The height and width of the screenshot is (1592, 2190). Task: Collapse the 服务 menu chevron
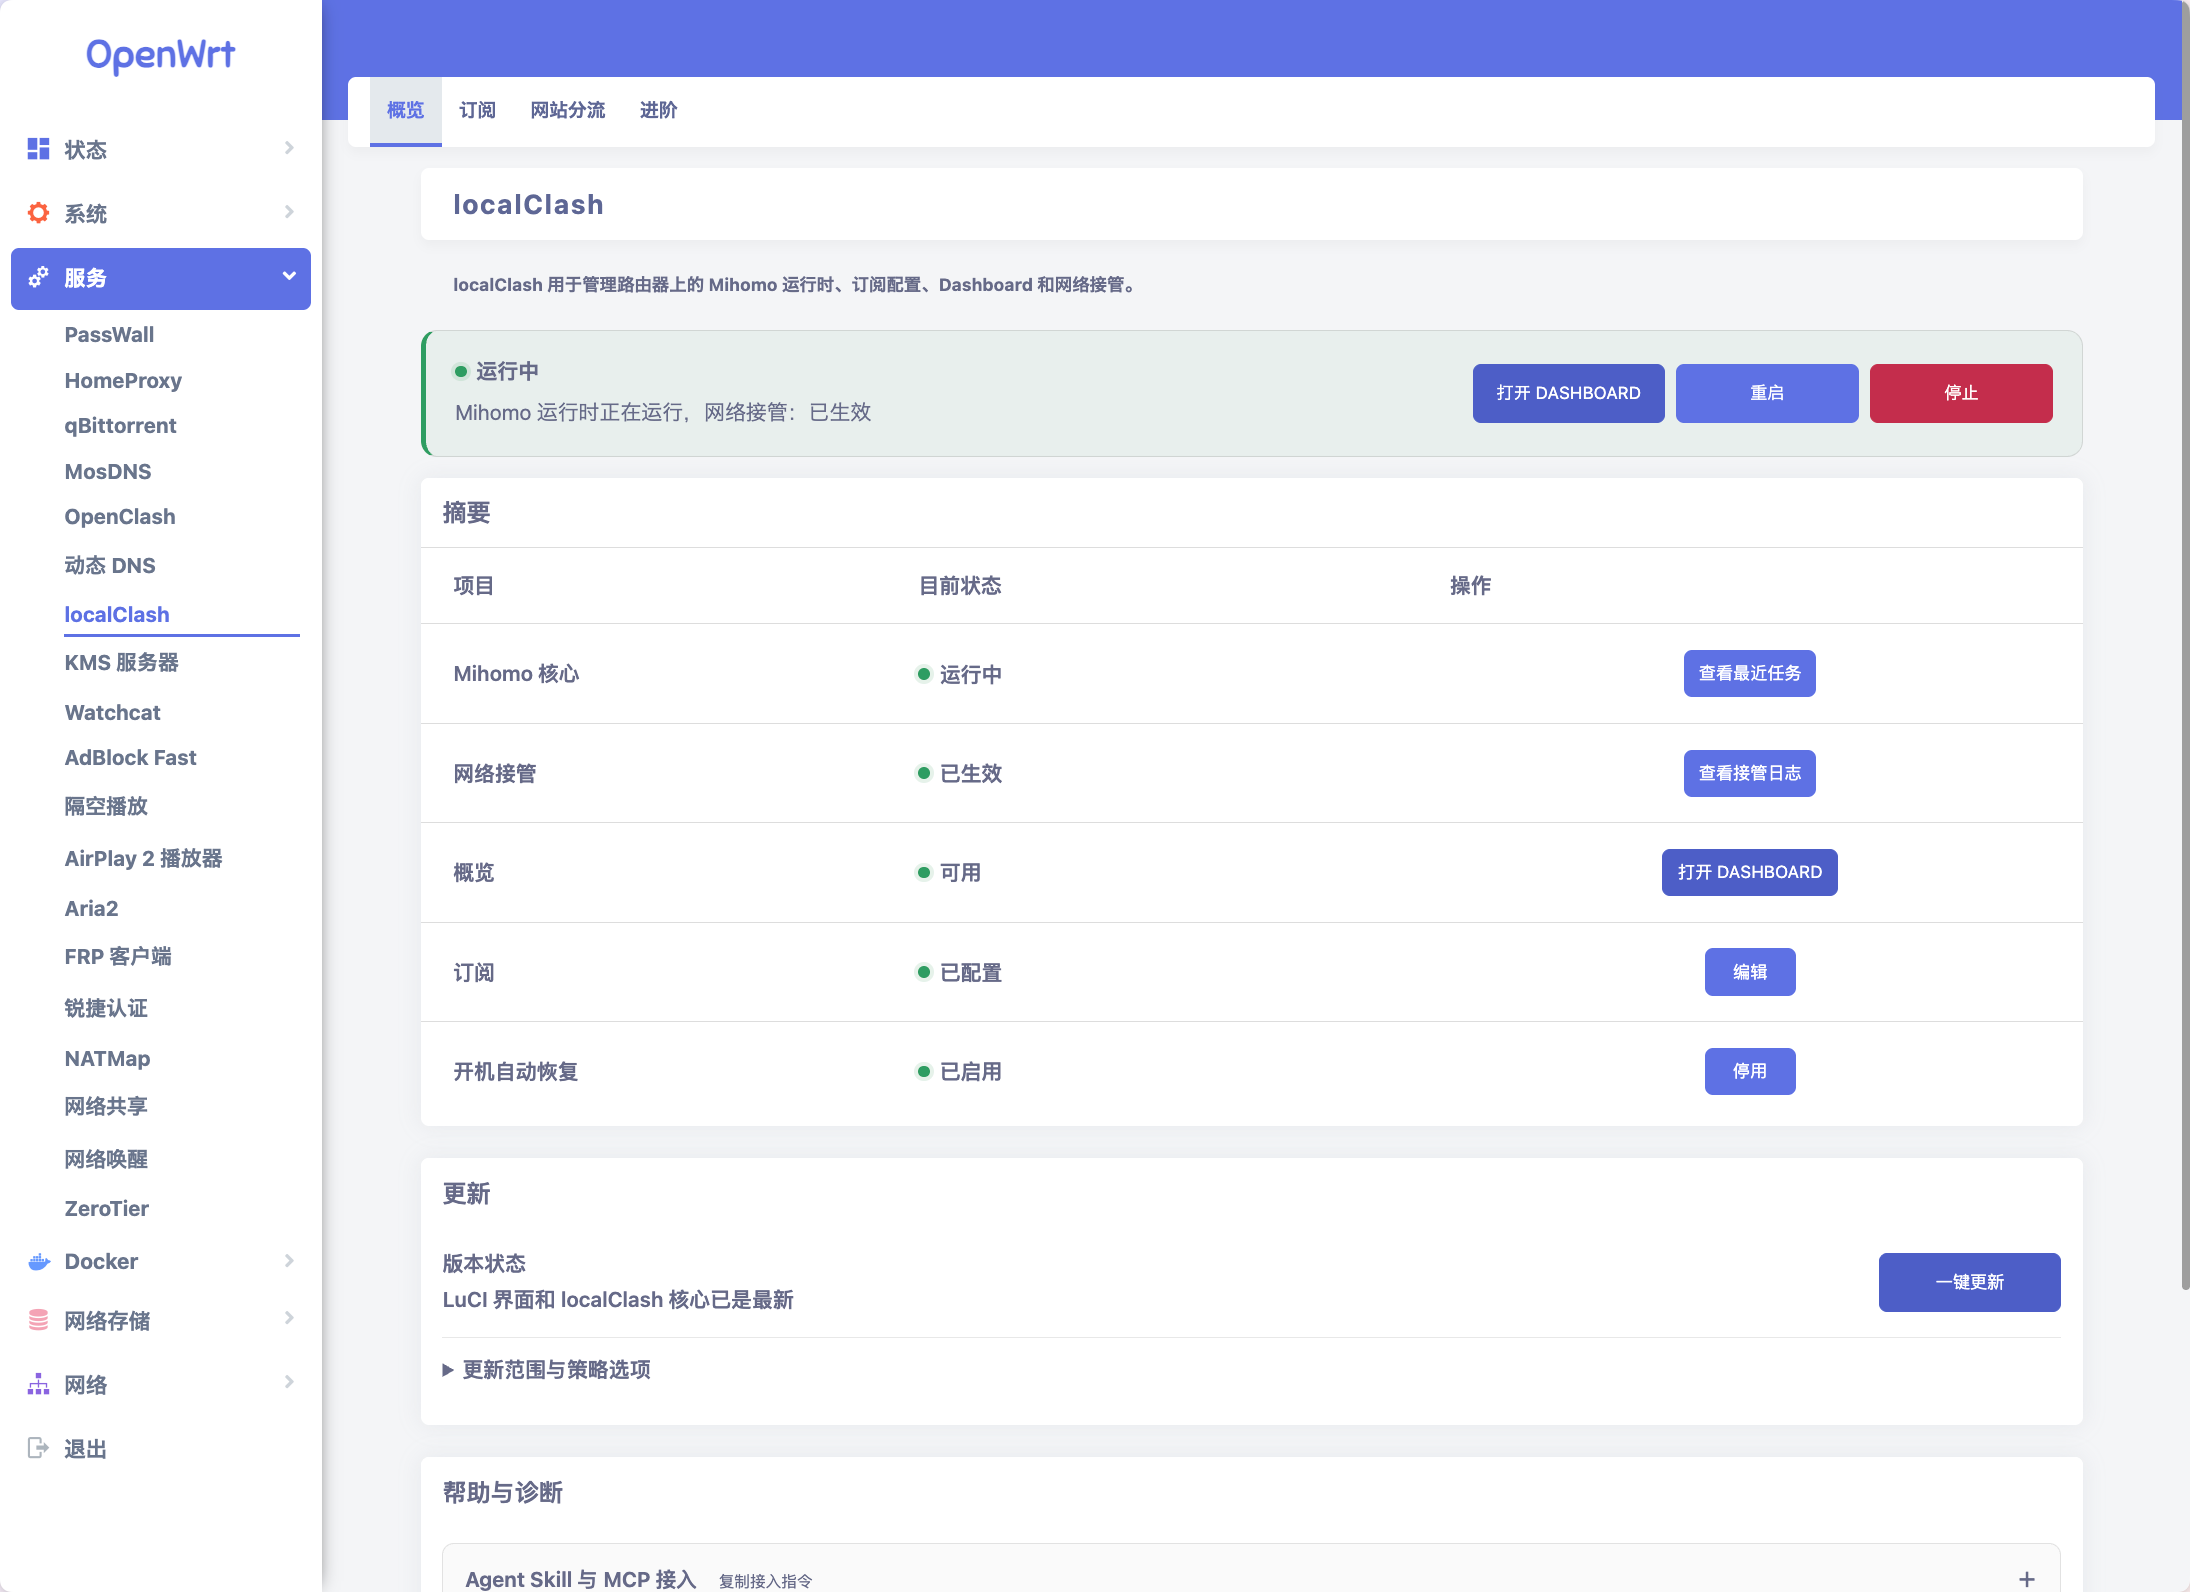pos(289,276)
